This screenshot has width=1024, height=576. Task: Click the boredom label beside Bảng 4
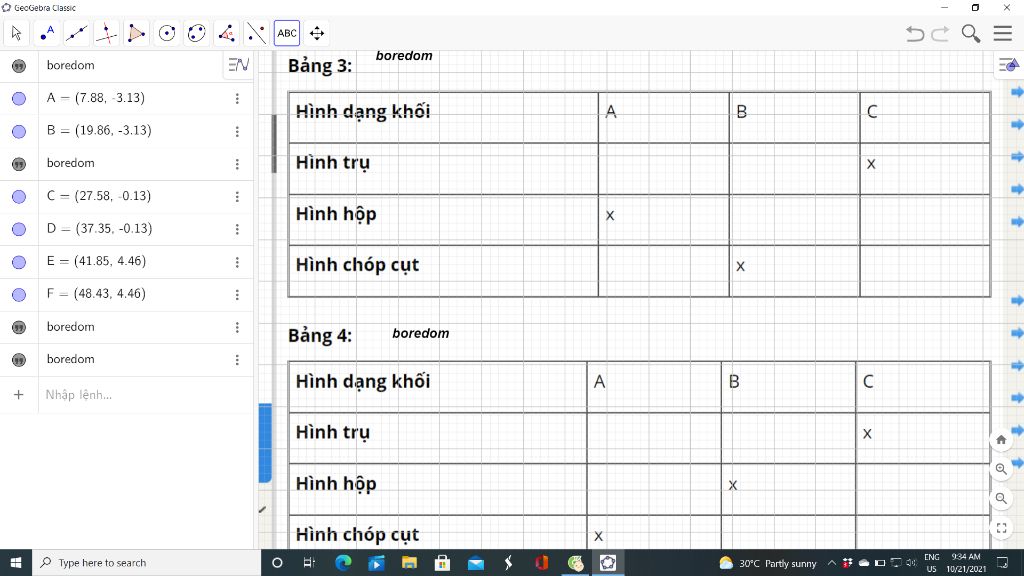(421, 333)
